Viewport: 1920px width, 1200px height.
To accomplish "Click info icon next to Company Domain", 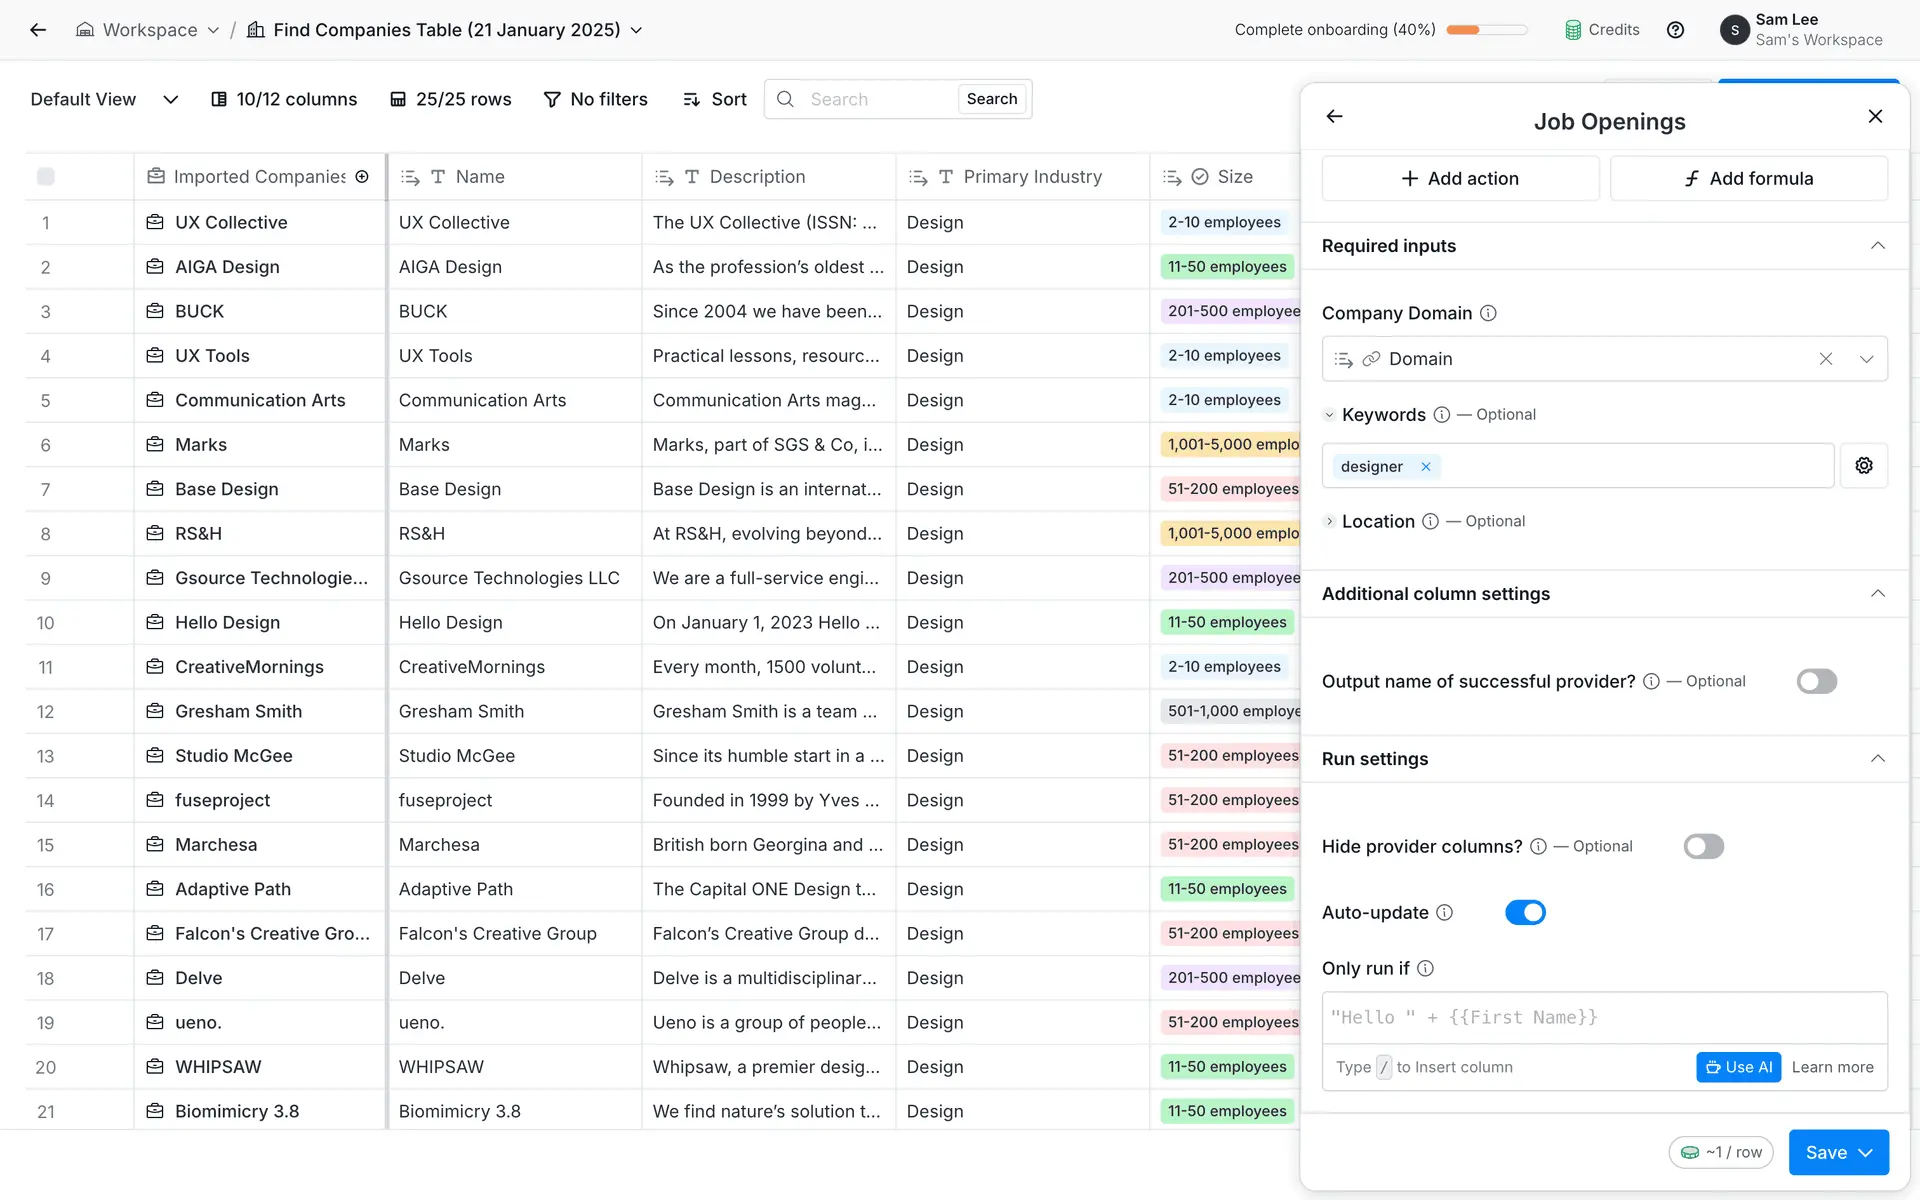I will click(1488, 313).
